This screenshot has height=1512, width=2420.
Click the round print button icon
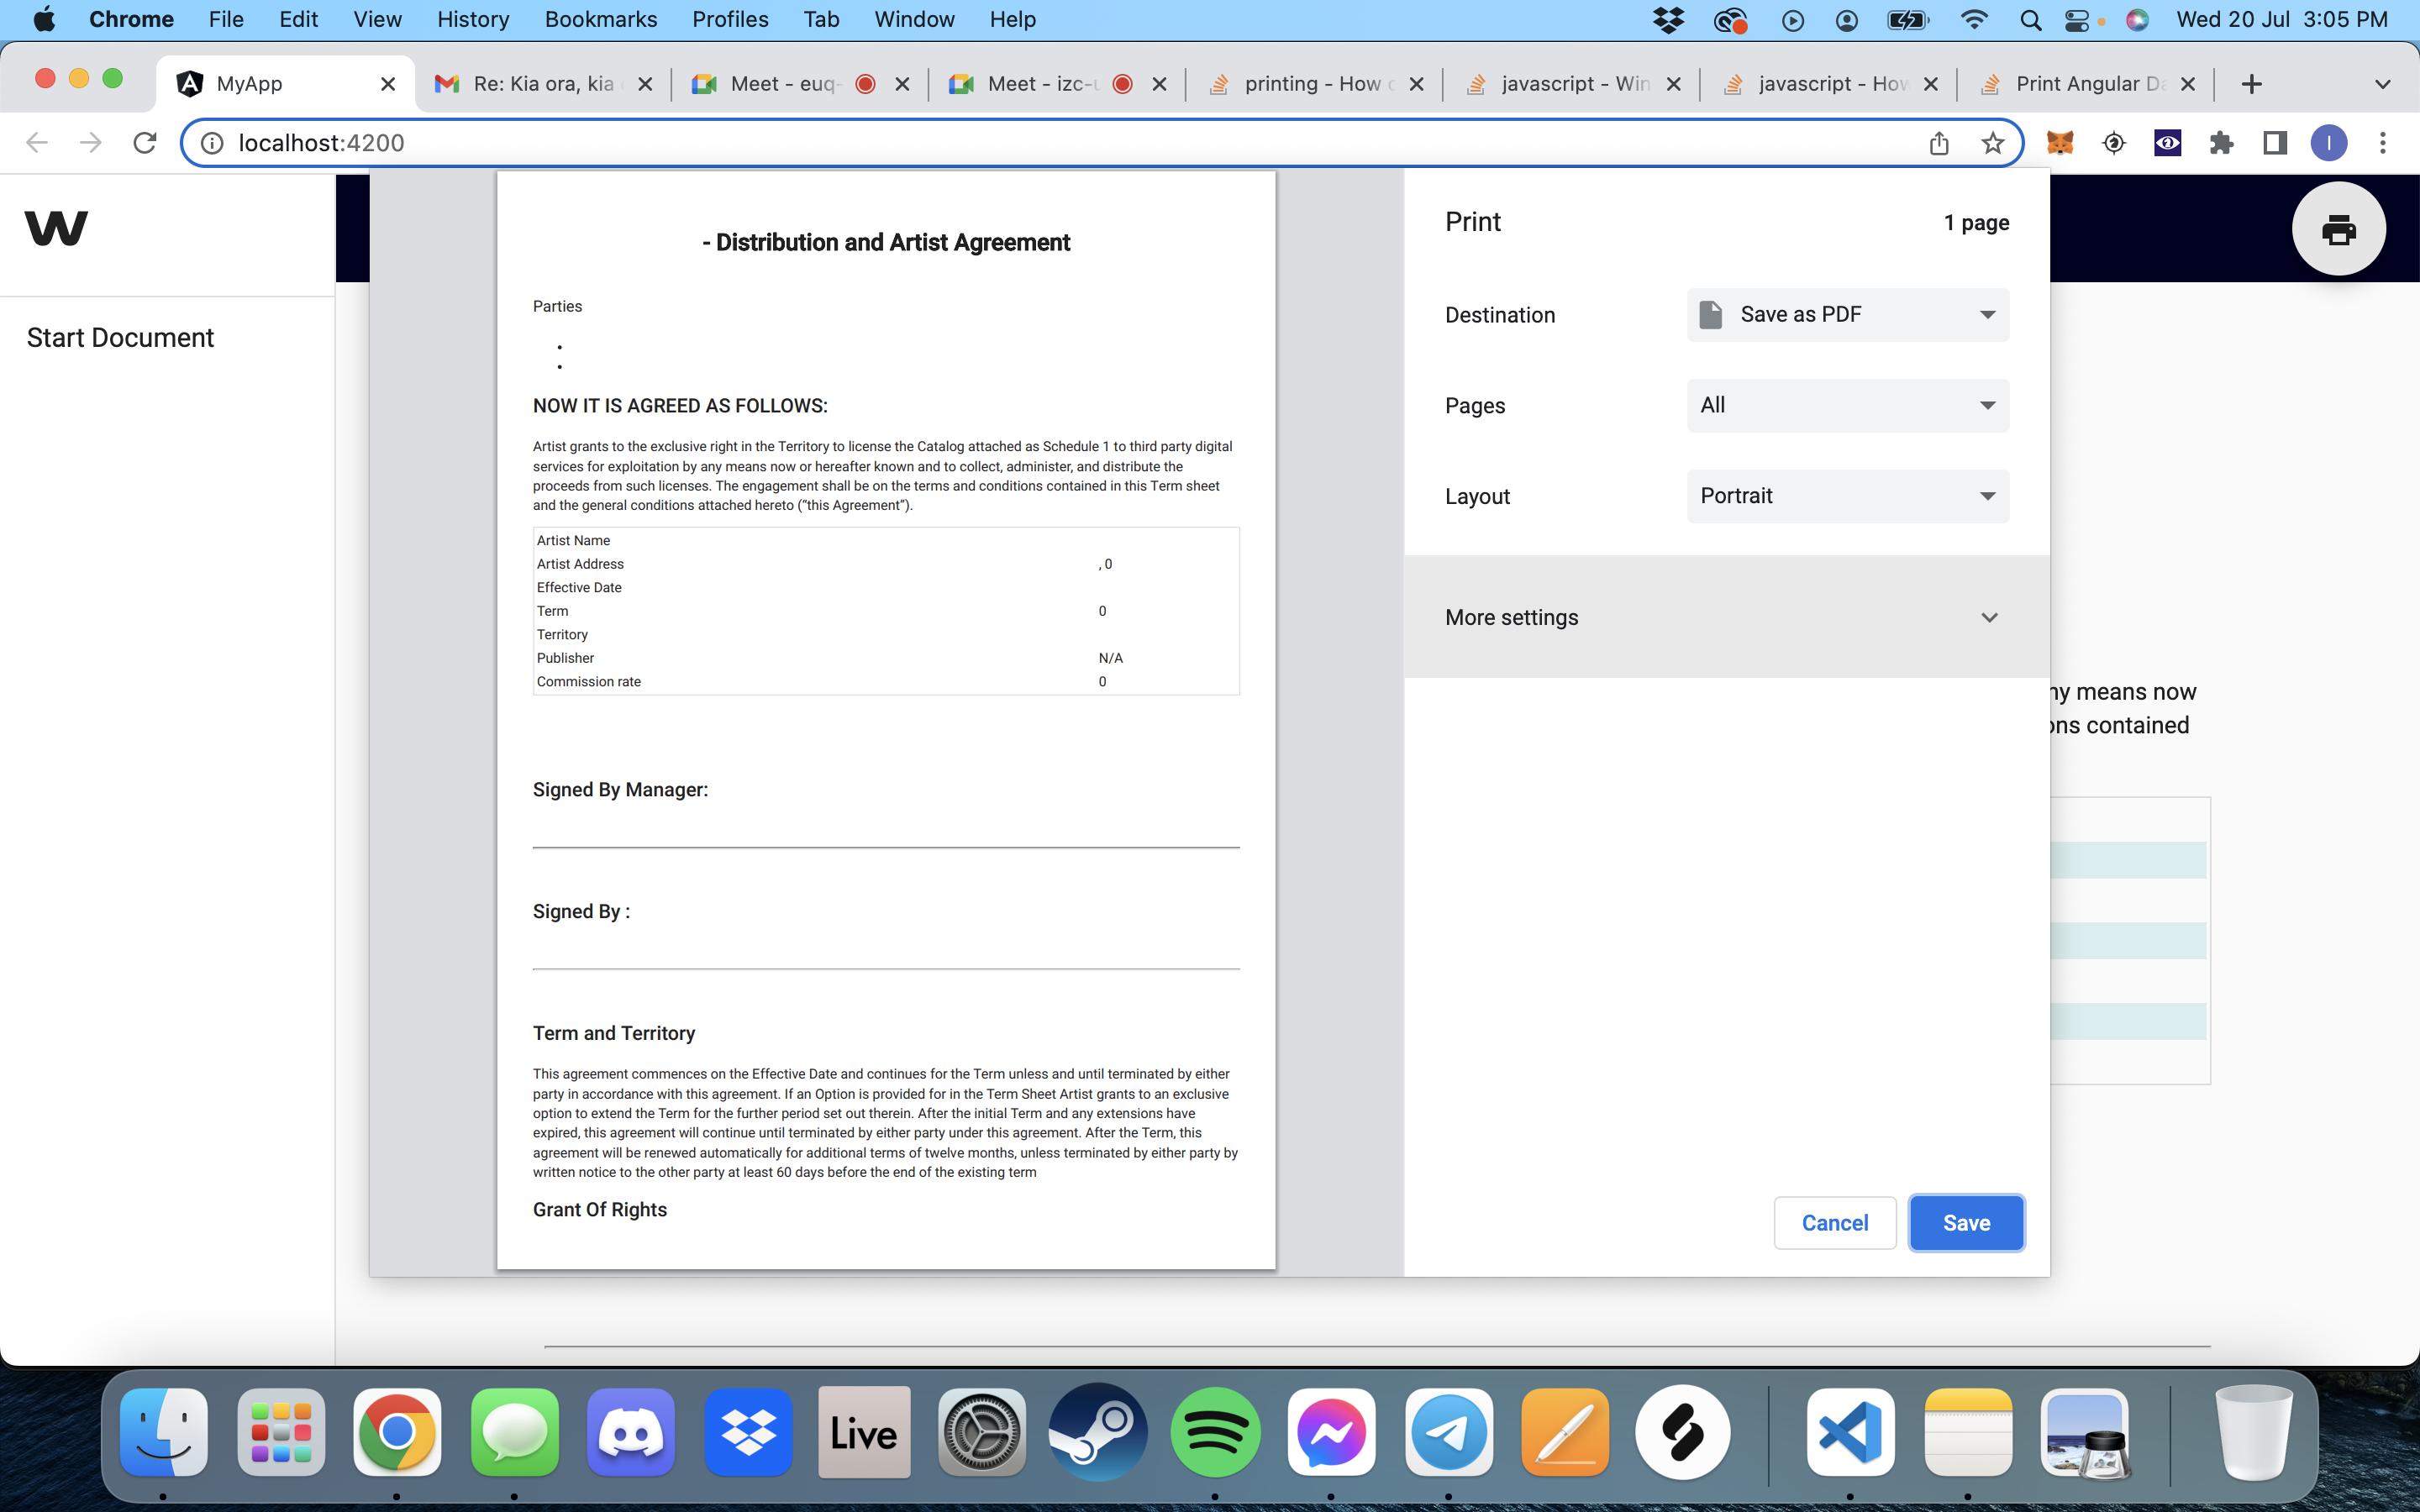[x=2338, y=229]
